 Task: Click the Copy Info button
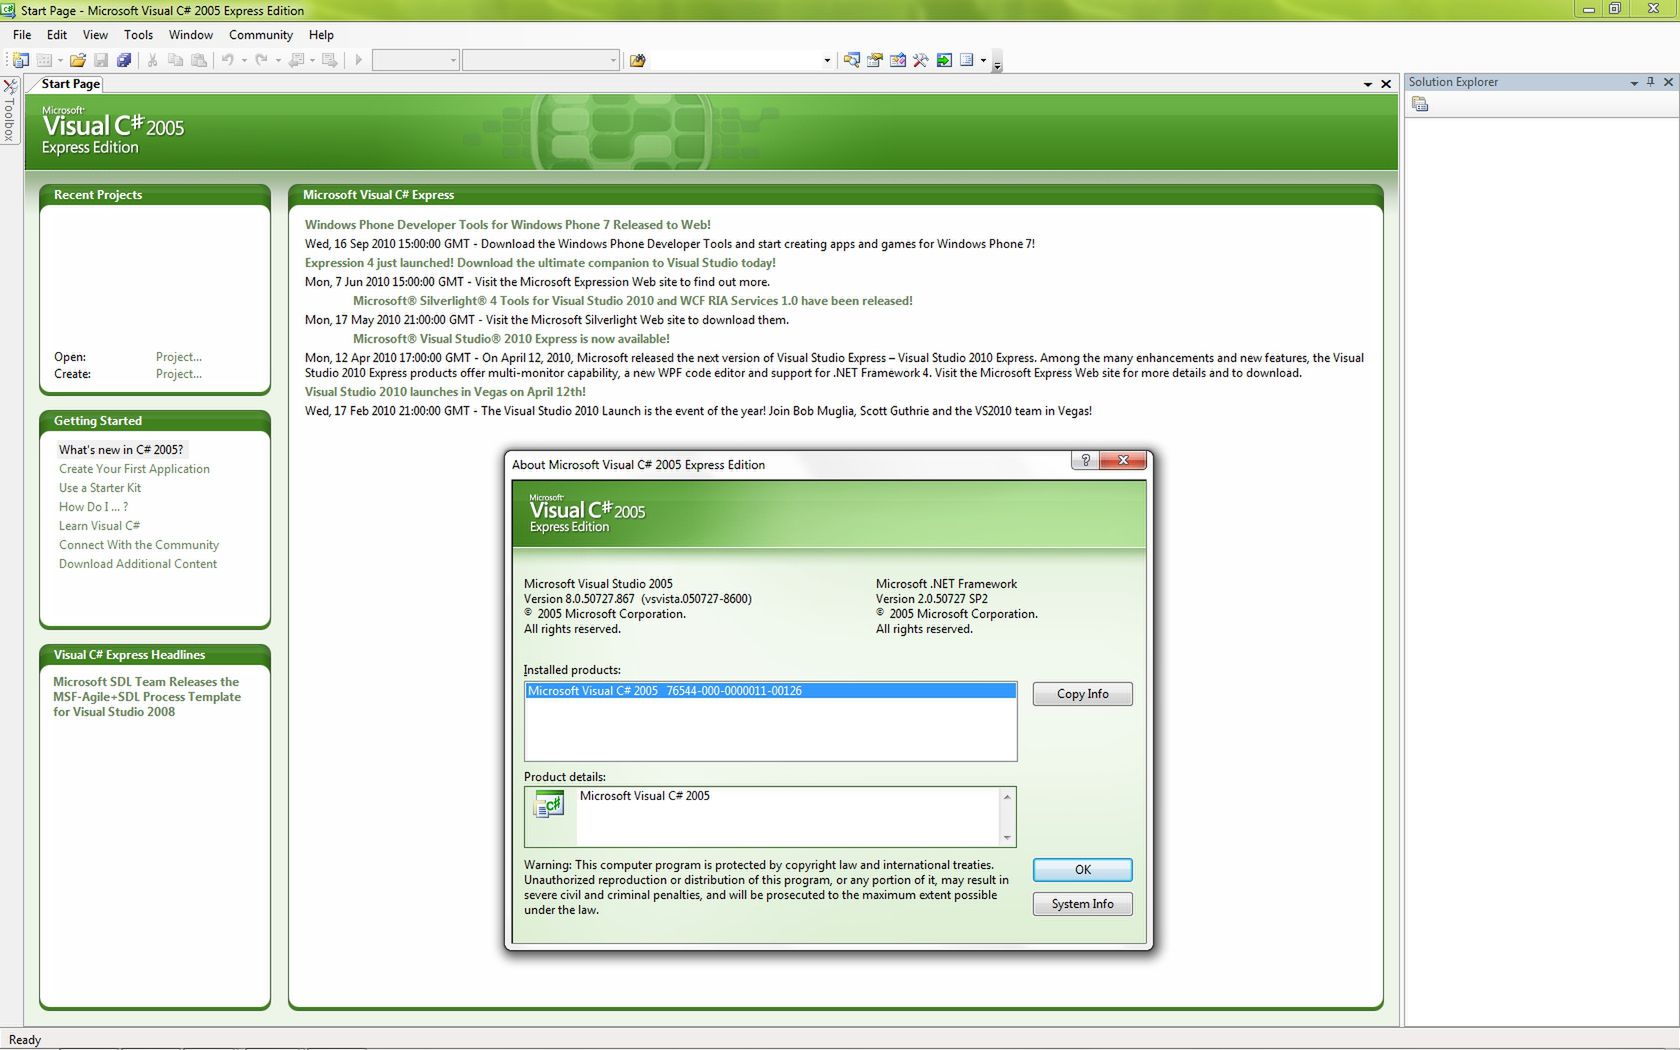click(1081, 693)
